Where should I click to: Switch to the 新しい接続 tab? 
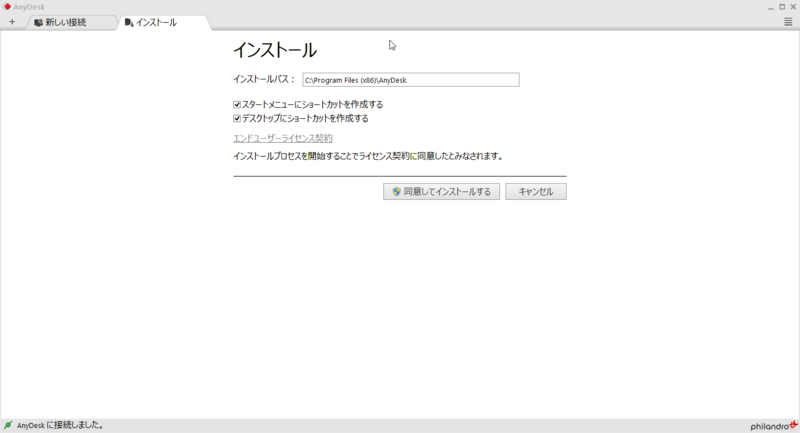click(x=71, y=22)
